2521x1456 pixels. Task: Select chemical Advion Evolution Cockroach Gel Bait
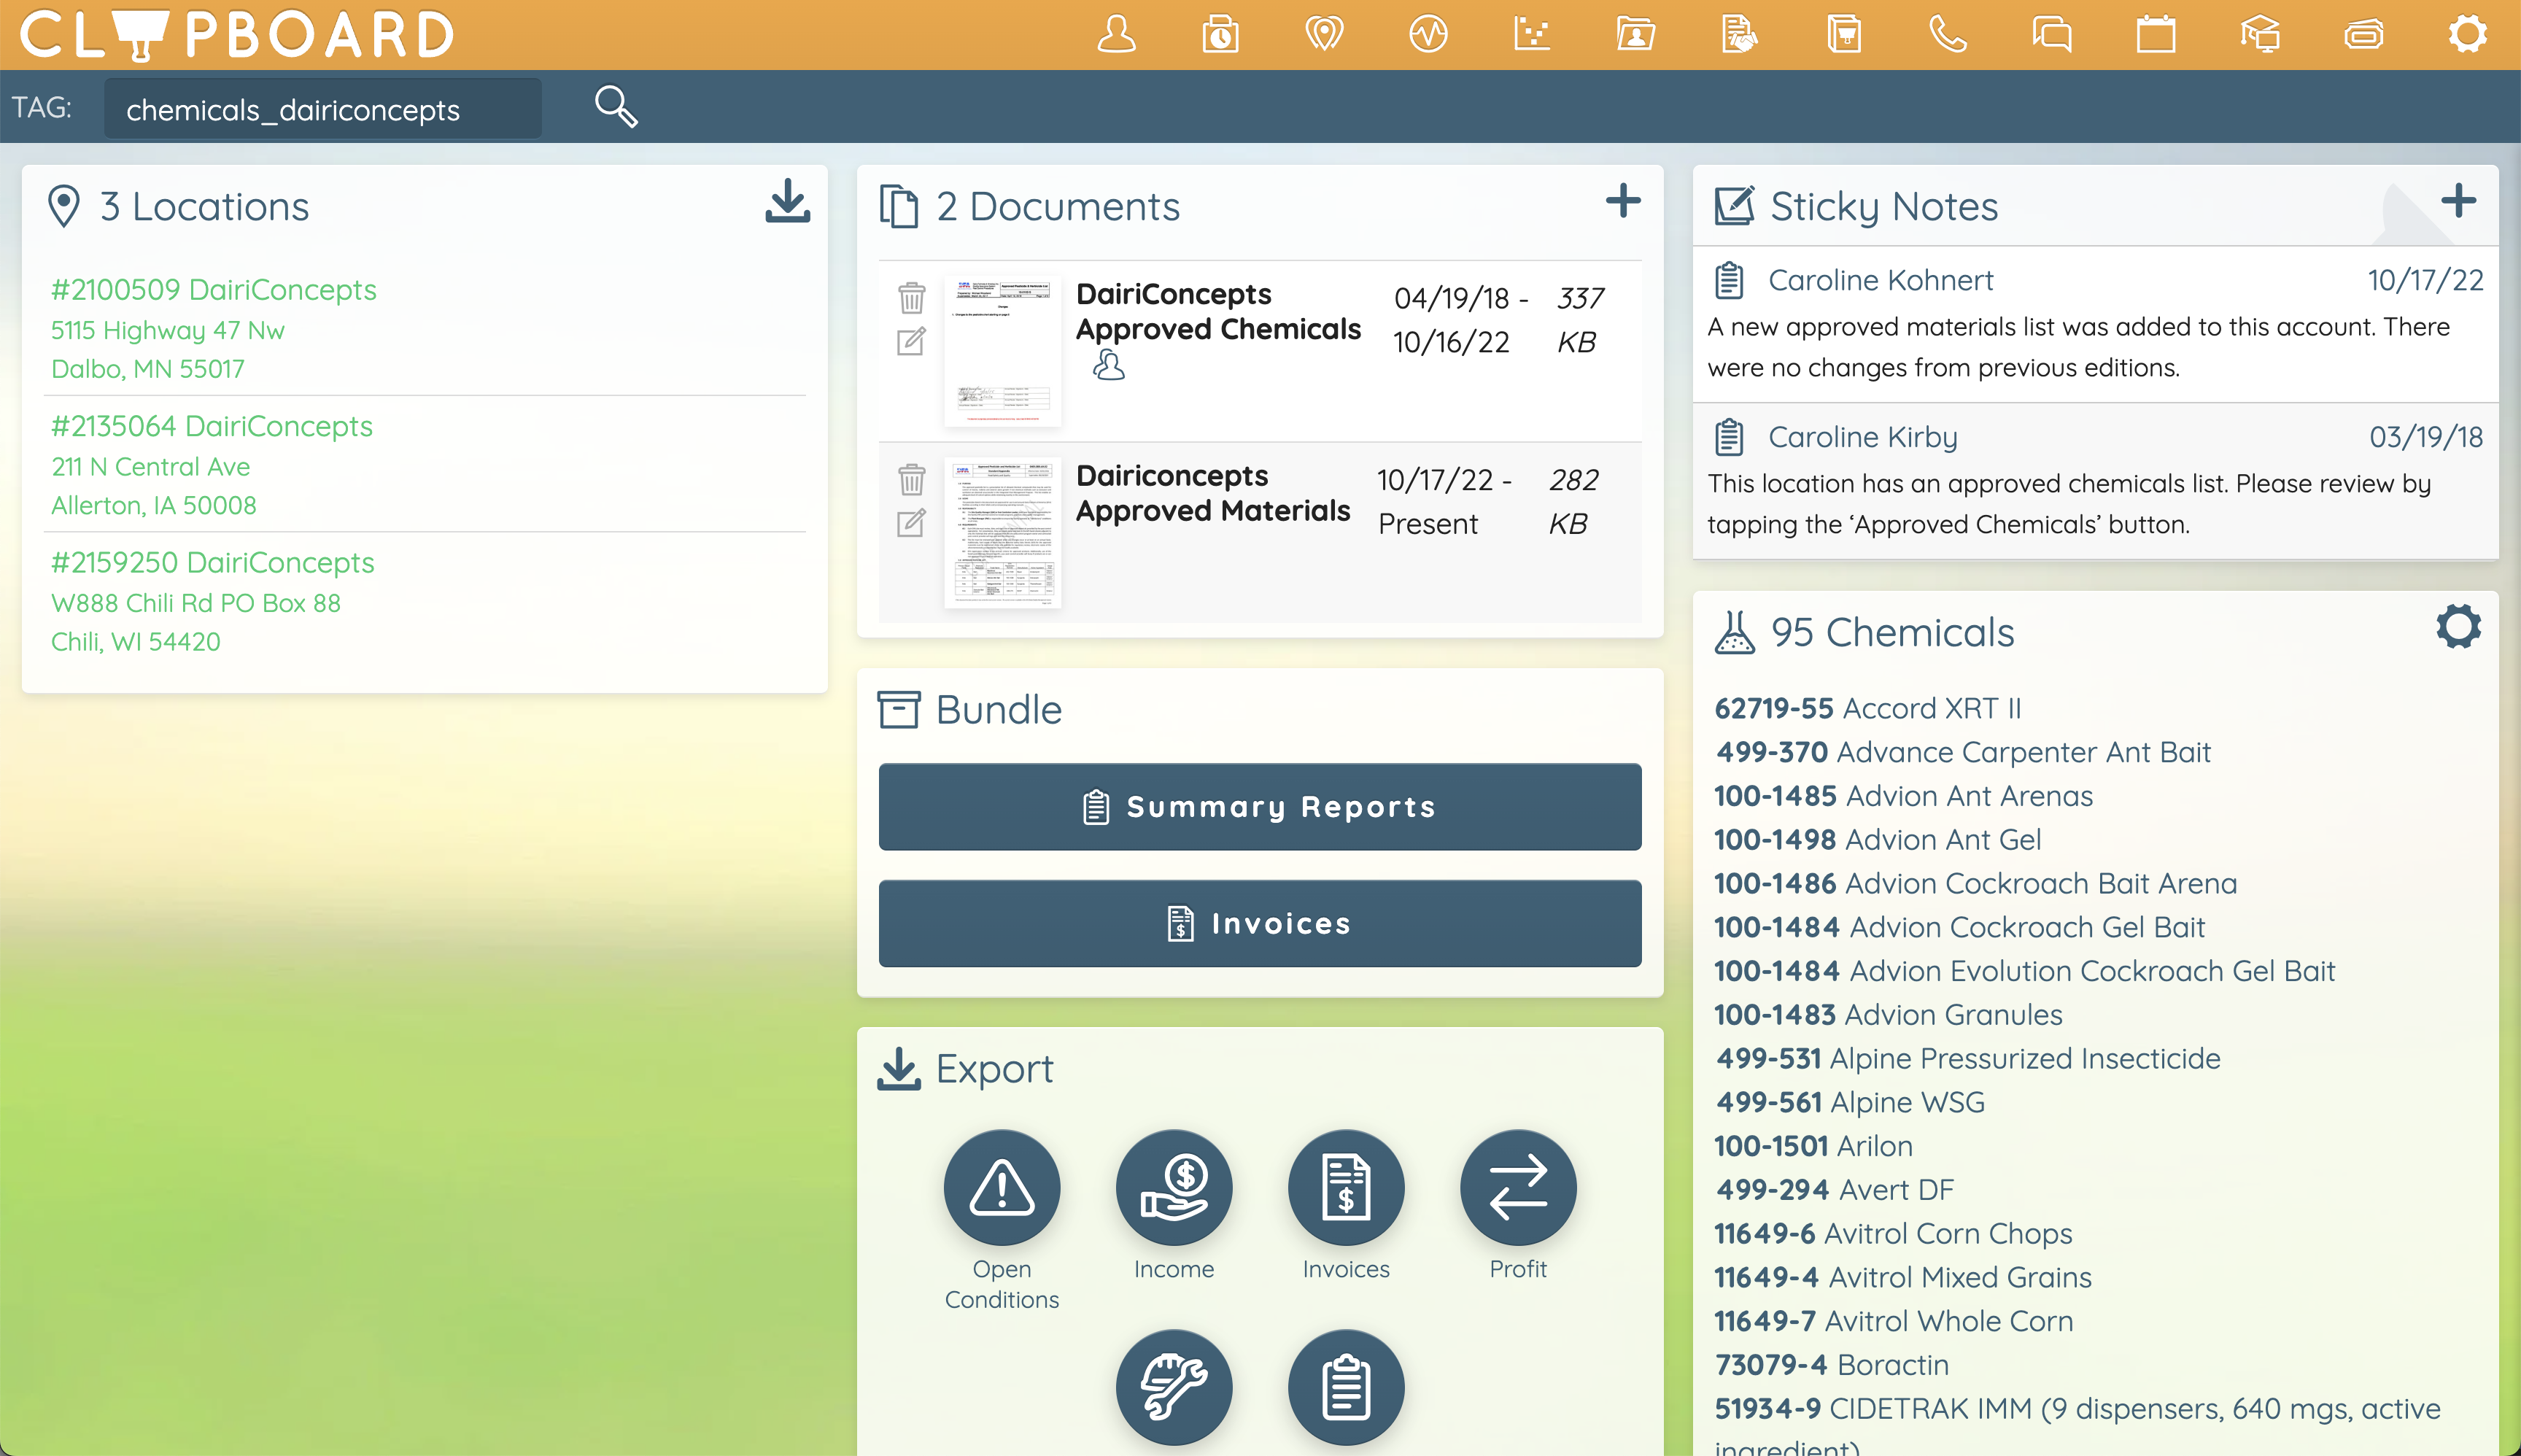[x=2024, y=971]
